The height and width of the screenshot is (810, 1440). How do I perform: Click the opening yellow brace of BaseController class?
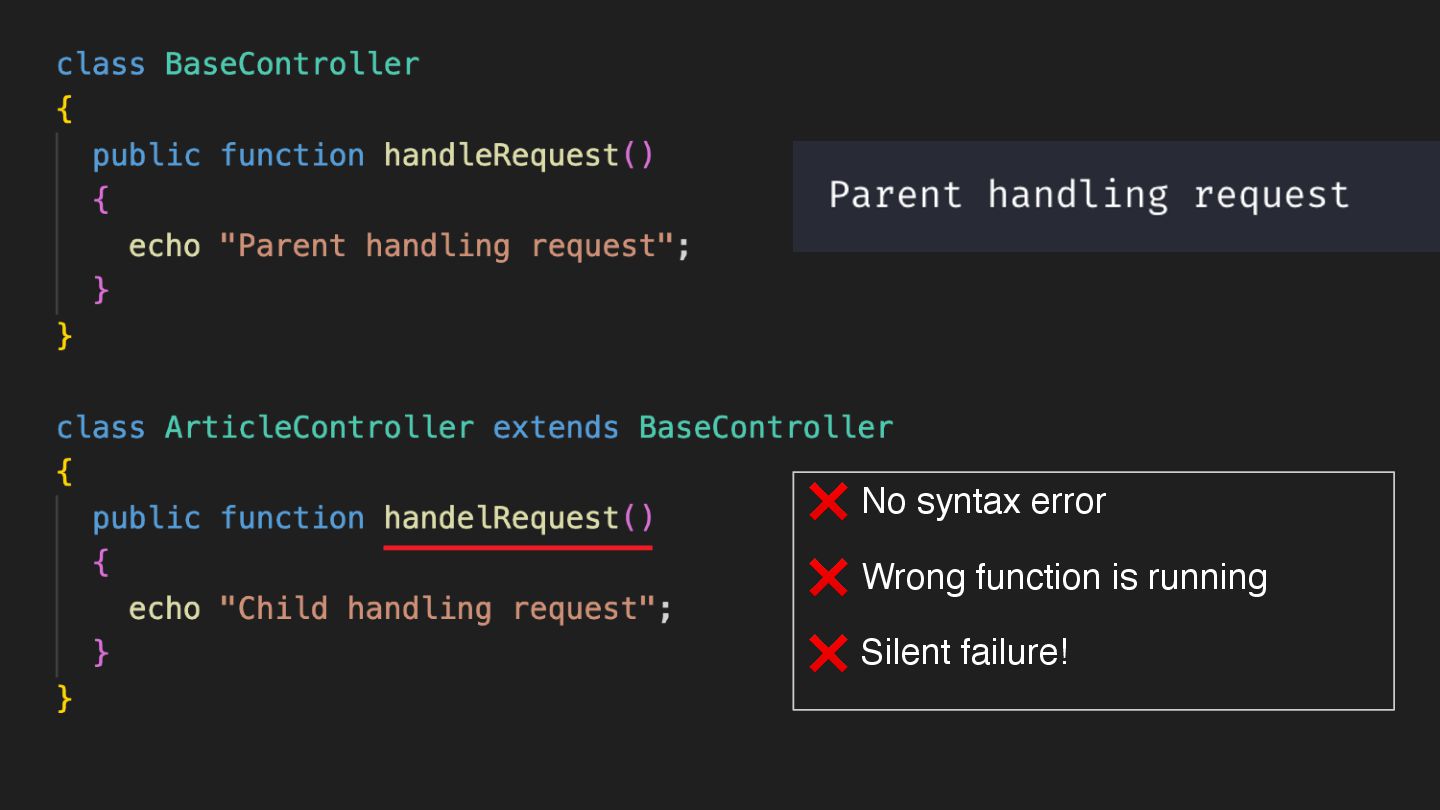(x=65, y=108)
